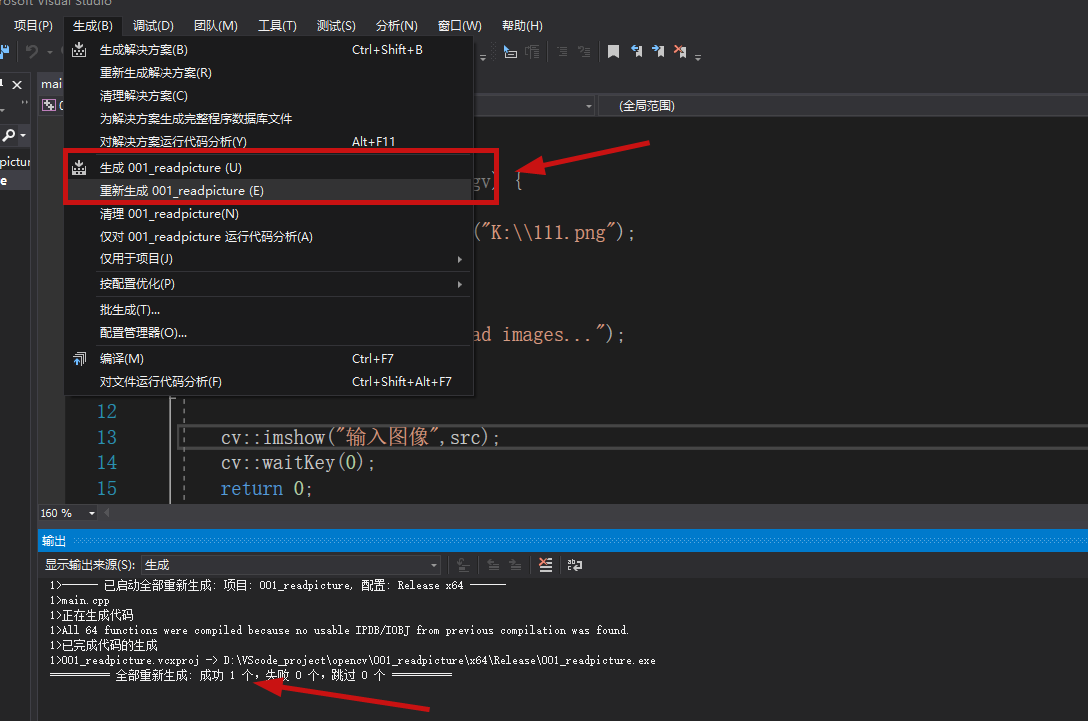Open the 分析(N) menu
This screenshot has height=721, width=1088.
[397, 26]
